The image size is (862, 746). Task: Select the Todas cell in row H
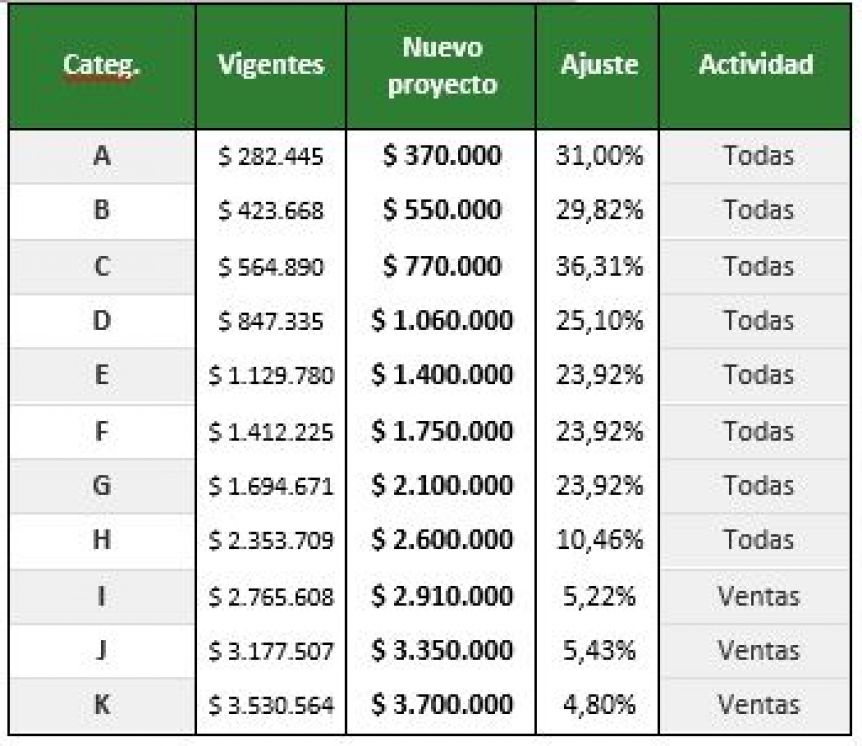[x=755, y=540]
